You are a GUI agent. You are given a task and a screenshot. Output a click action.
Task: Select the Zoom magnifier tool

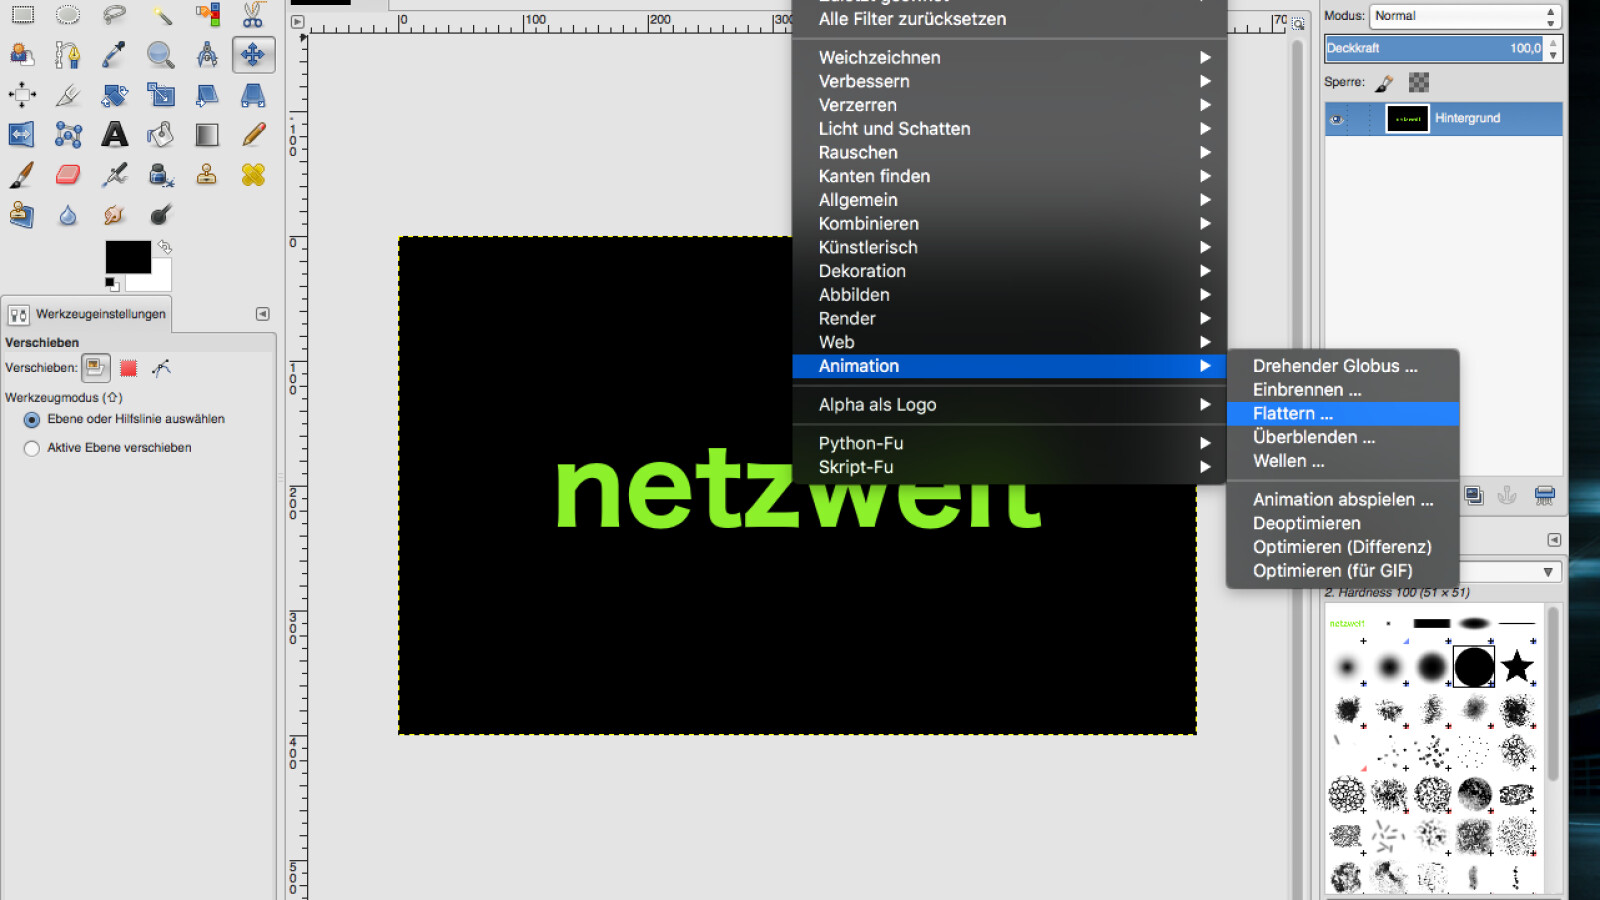(x=161, y=54)
